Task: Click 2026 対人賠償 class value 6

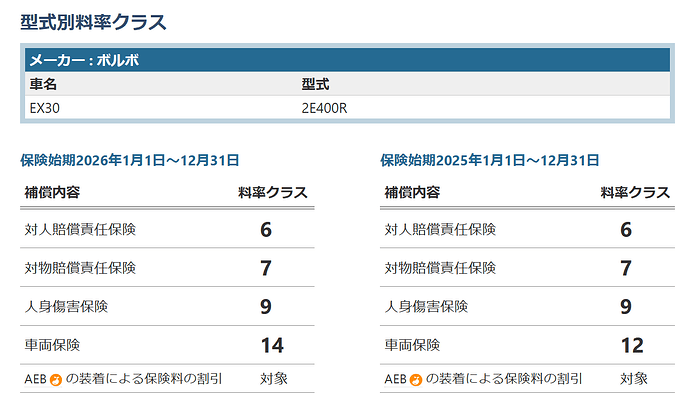Action: coord(266,230)
